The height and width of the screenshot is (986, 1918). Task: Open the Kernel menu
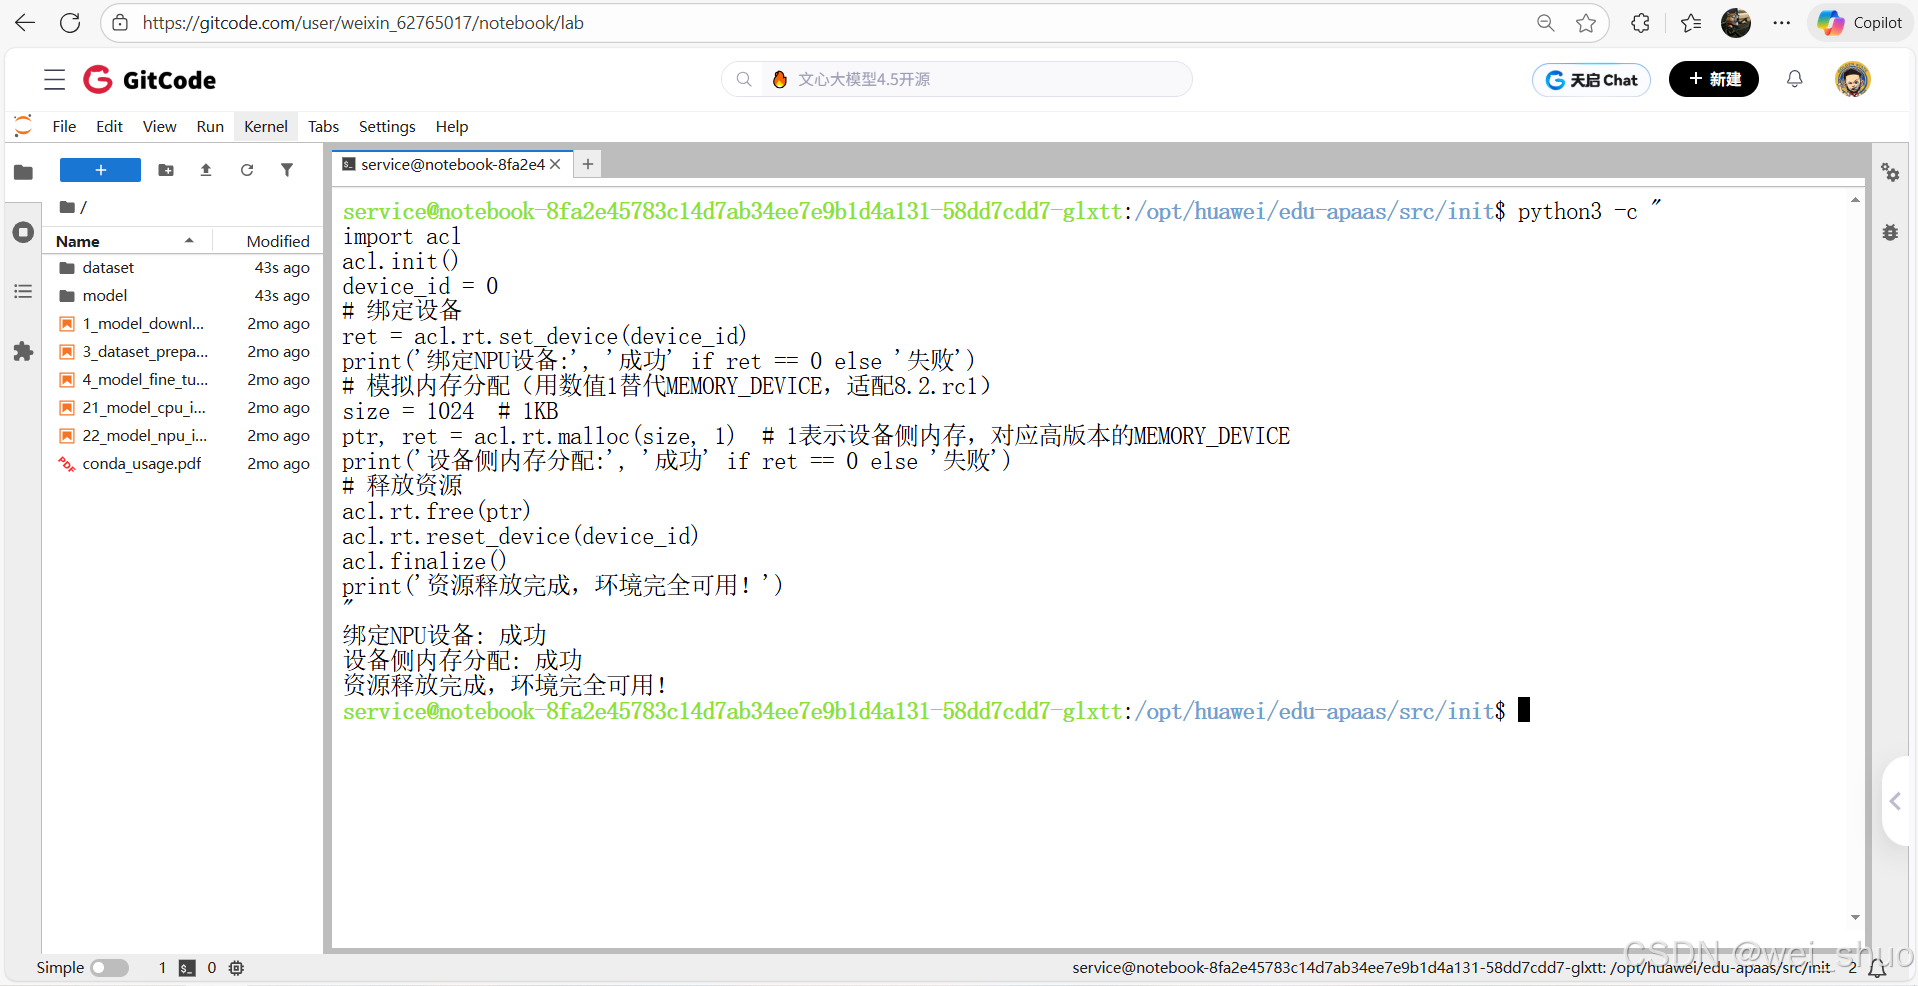click(x=266, y=126)
